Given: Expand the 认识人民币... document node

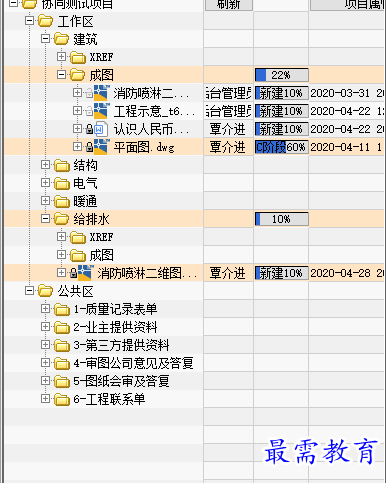Looking at the screenshot, I should 77,129.
